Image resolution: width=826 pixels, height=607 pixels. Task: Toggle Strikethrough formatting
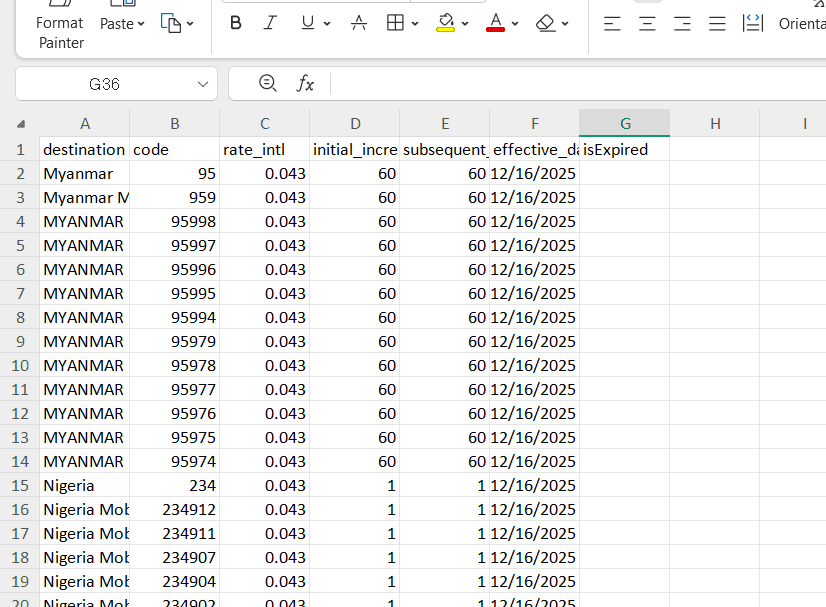pos(359,23)
